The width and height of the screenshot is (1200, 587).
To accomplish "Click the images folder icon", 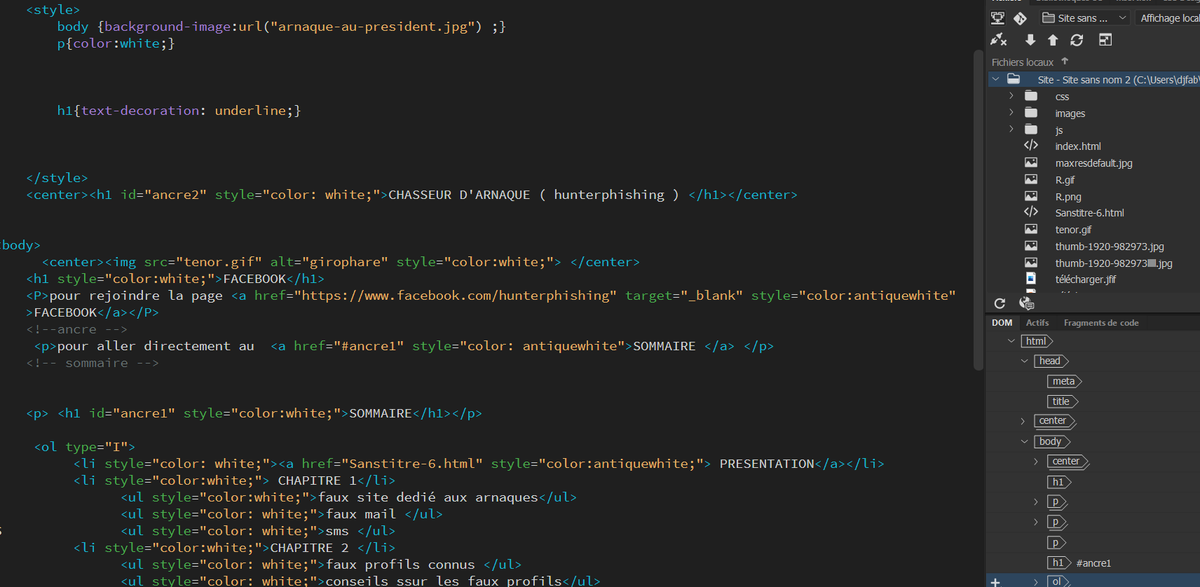I will 1031,113.
